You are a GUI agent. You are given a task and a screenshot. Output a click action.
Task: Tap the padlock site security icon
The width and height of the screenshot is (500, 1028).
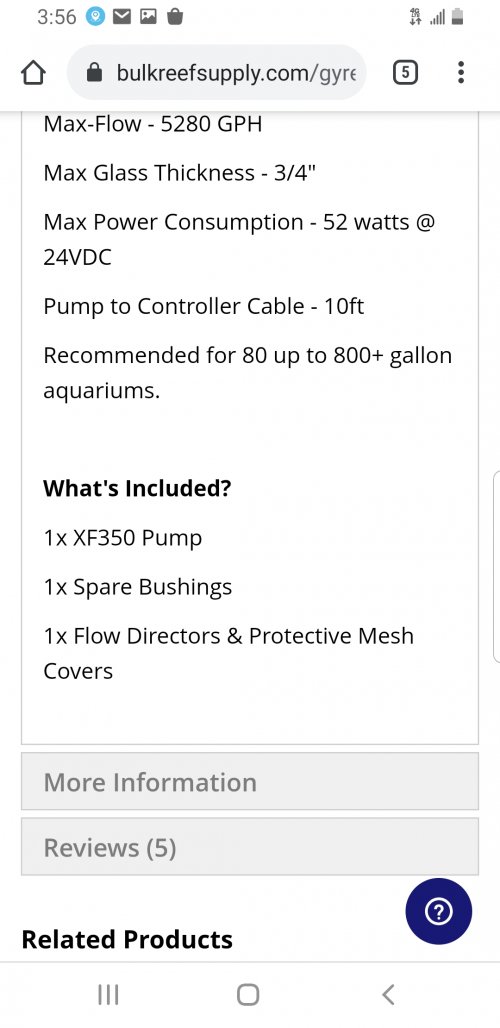click(x=94, y=73)
